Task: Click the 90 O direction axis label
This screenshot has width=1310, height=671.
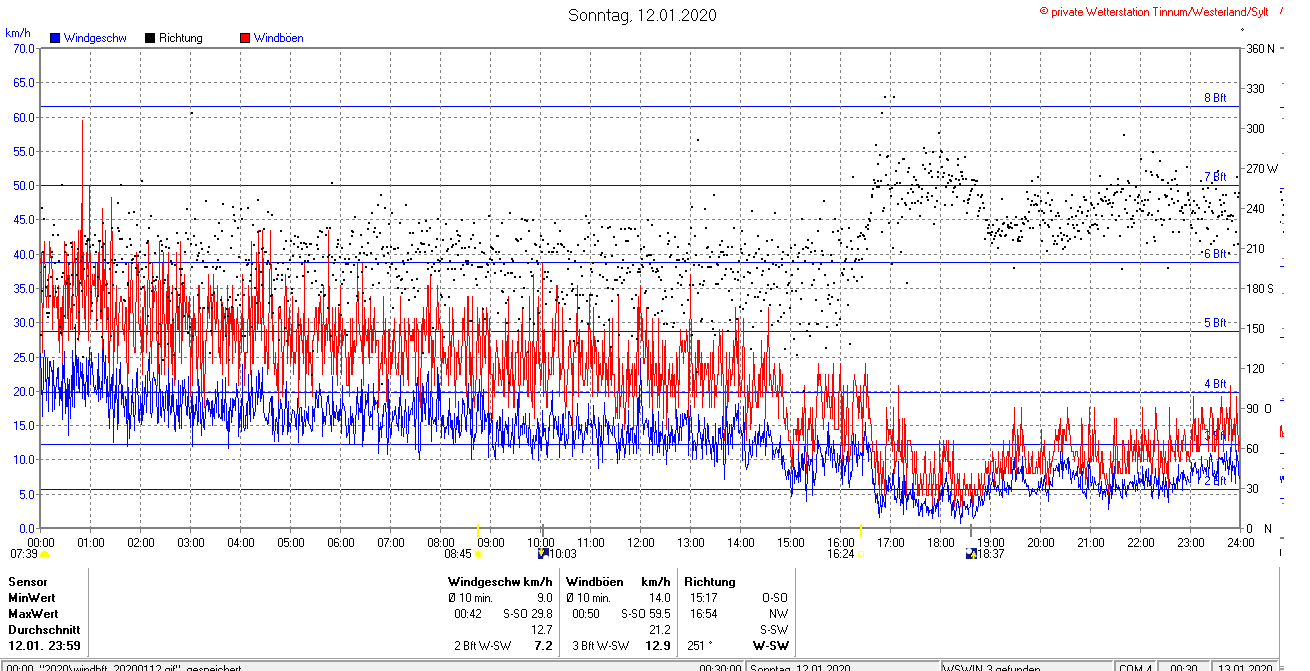Action: pos(1257,408)
